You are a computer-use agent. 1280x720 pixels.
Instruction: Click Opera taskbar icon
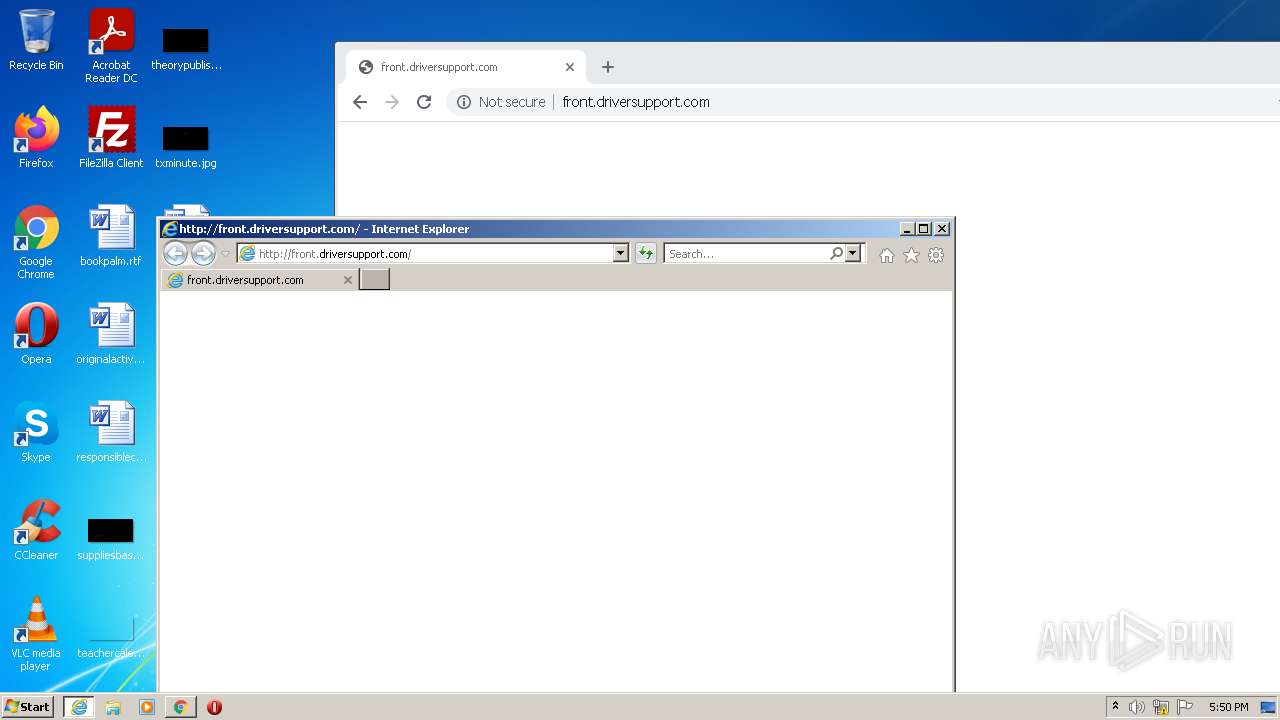coord(214,707)
